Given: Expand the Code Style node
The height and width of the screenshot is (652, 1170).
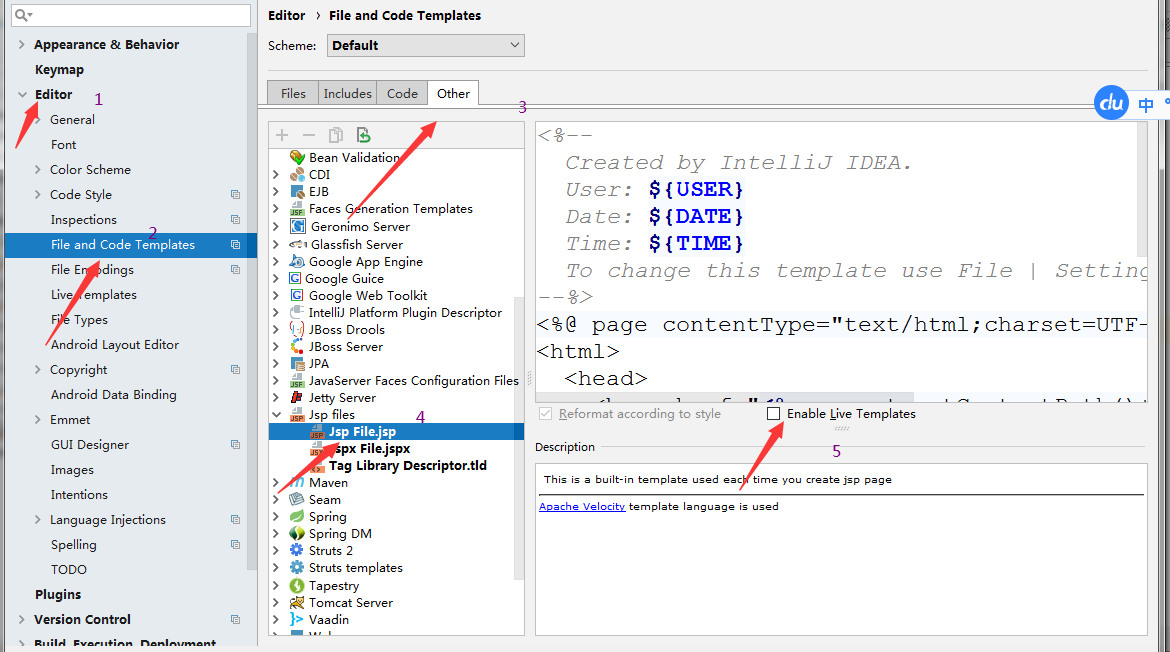Looking at the screenshot, I should pyautogui.click(x=37, y=195).
